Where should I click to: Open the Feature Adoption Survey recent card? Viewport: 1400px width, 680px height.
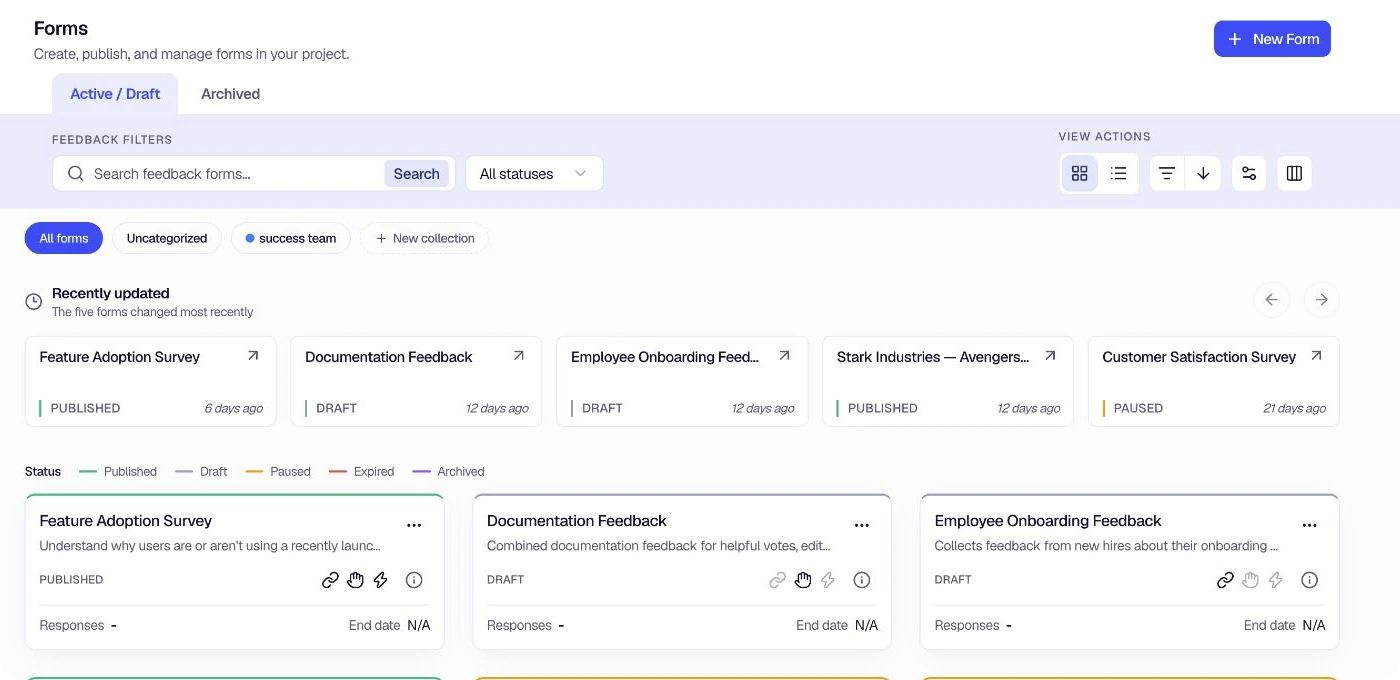tap(150, 381)
